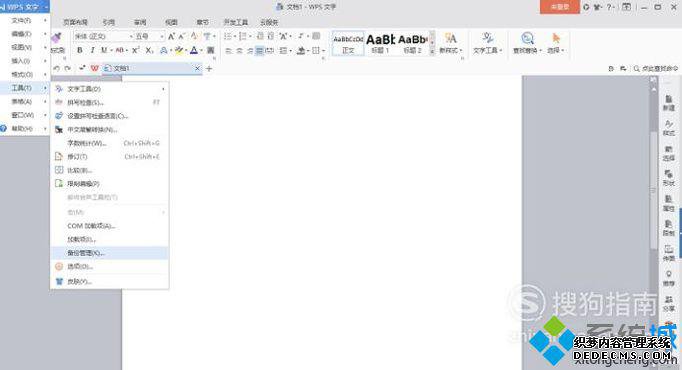Click the paragraph shading bucket icon
The image size is (682, 370).
point(301,51)
